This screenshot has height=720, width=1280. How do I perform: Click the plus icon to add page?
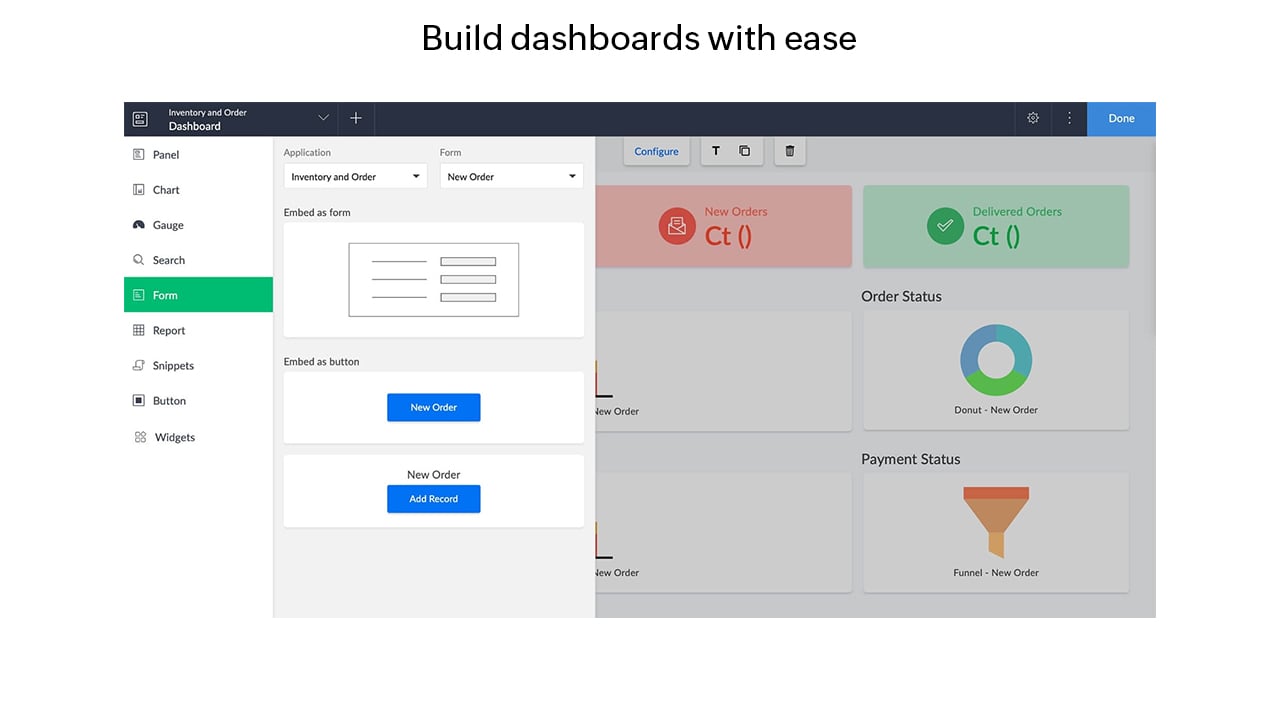click(356, 118)
